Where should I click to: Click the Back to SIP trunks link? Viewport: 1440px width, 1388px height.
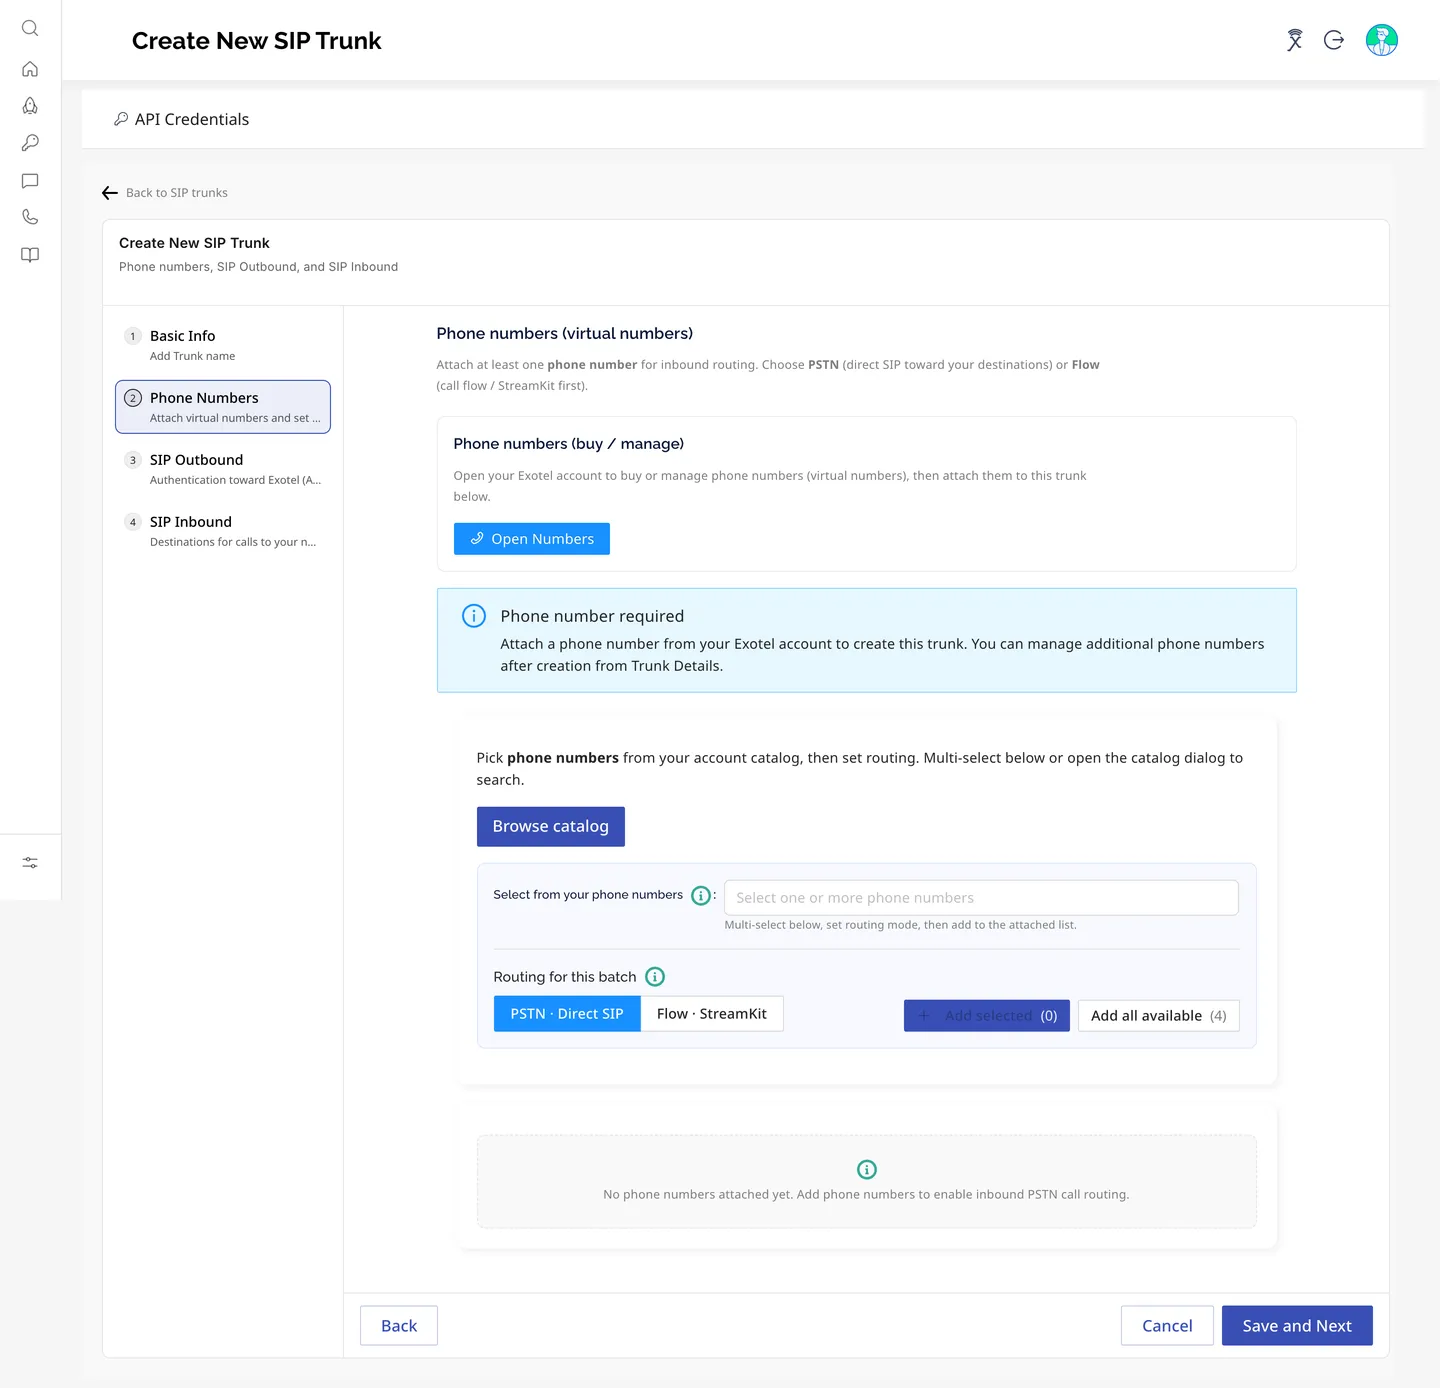(177, 193)
